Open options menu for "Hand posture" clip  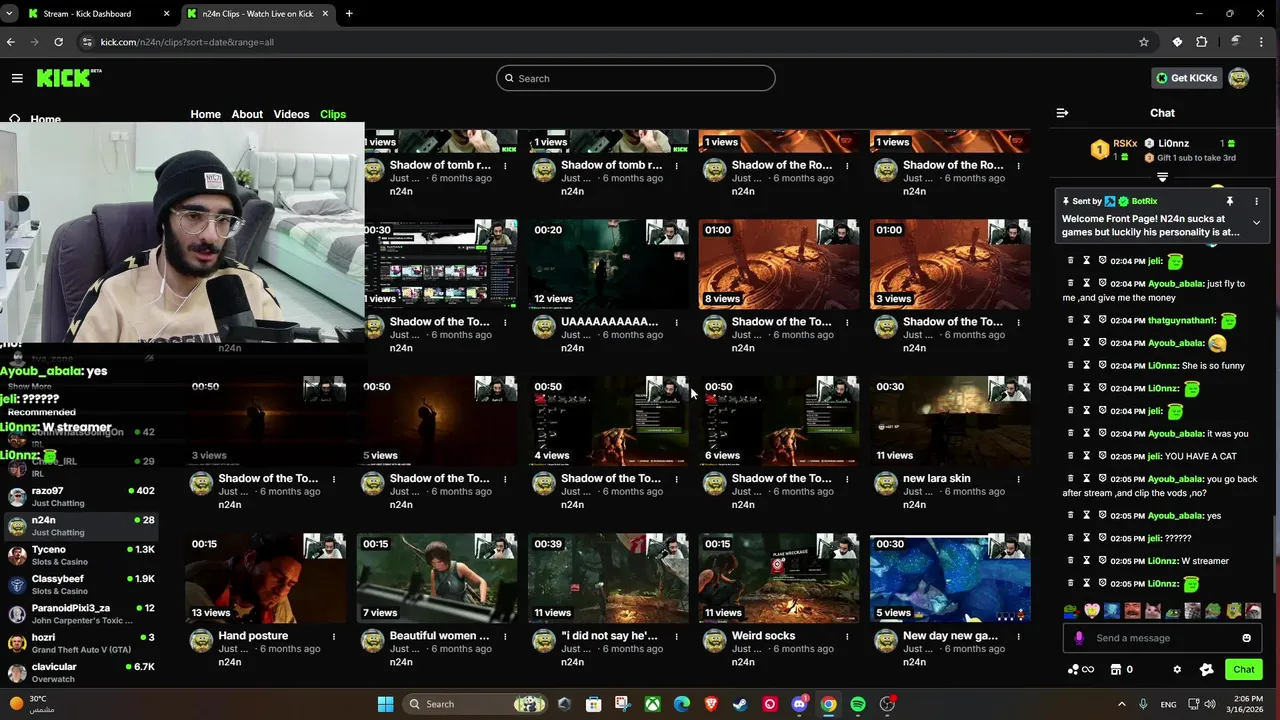tap(334, 636)
